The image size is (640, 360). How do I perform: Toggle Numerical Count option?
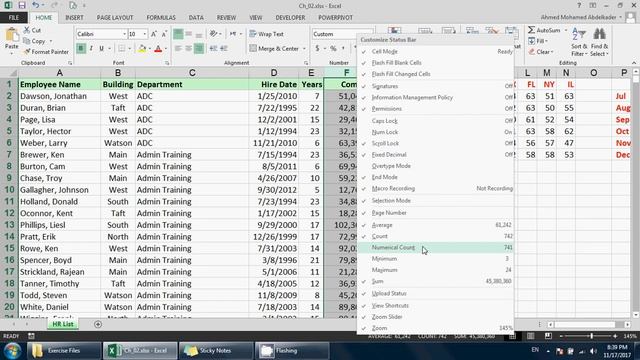[435, 247]
